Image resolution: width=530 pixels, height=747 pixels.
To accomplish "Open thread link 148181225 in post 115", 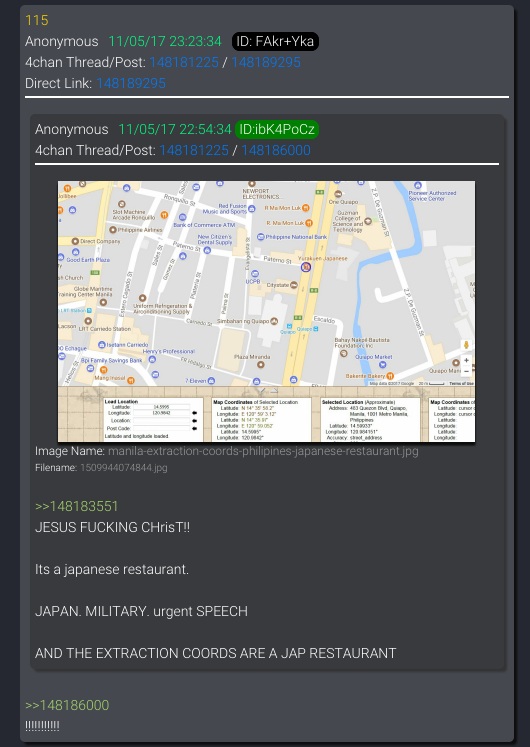I will coord(184,62).
